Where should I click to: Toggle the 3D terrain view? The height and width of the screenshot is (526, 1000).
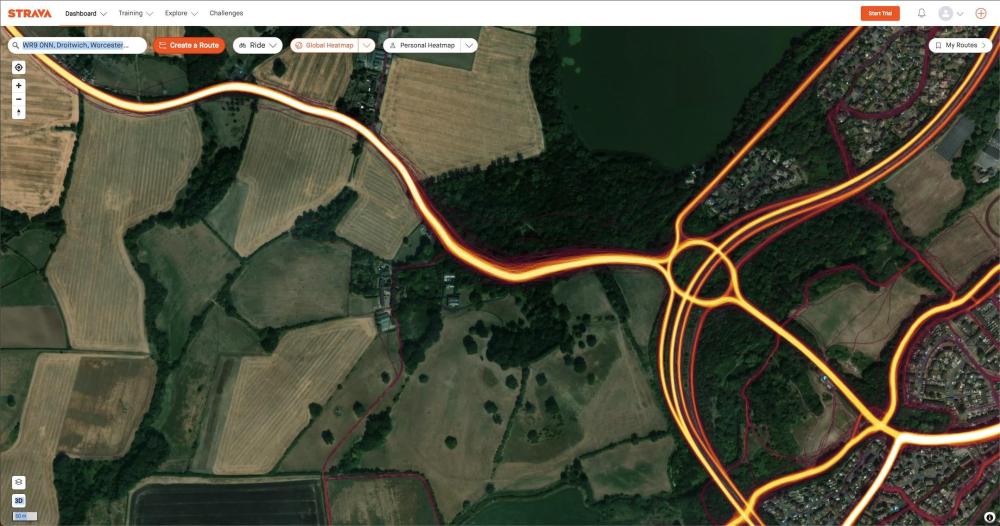coord(18,500)
